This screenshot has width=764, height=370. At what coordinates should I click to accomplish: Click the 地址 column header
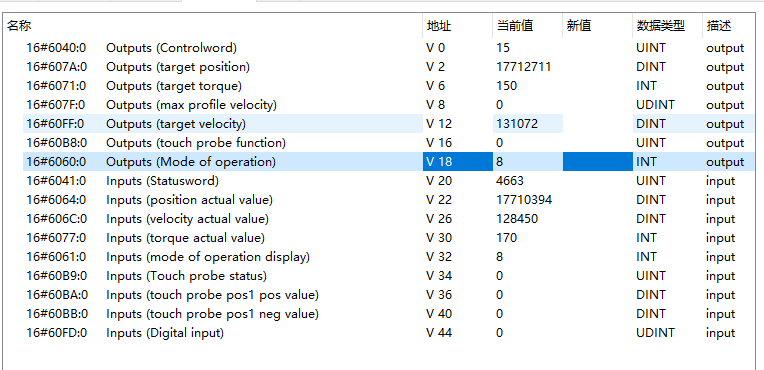pos(457,26)
